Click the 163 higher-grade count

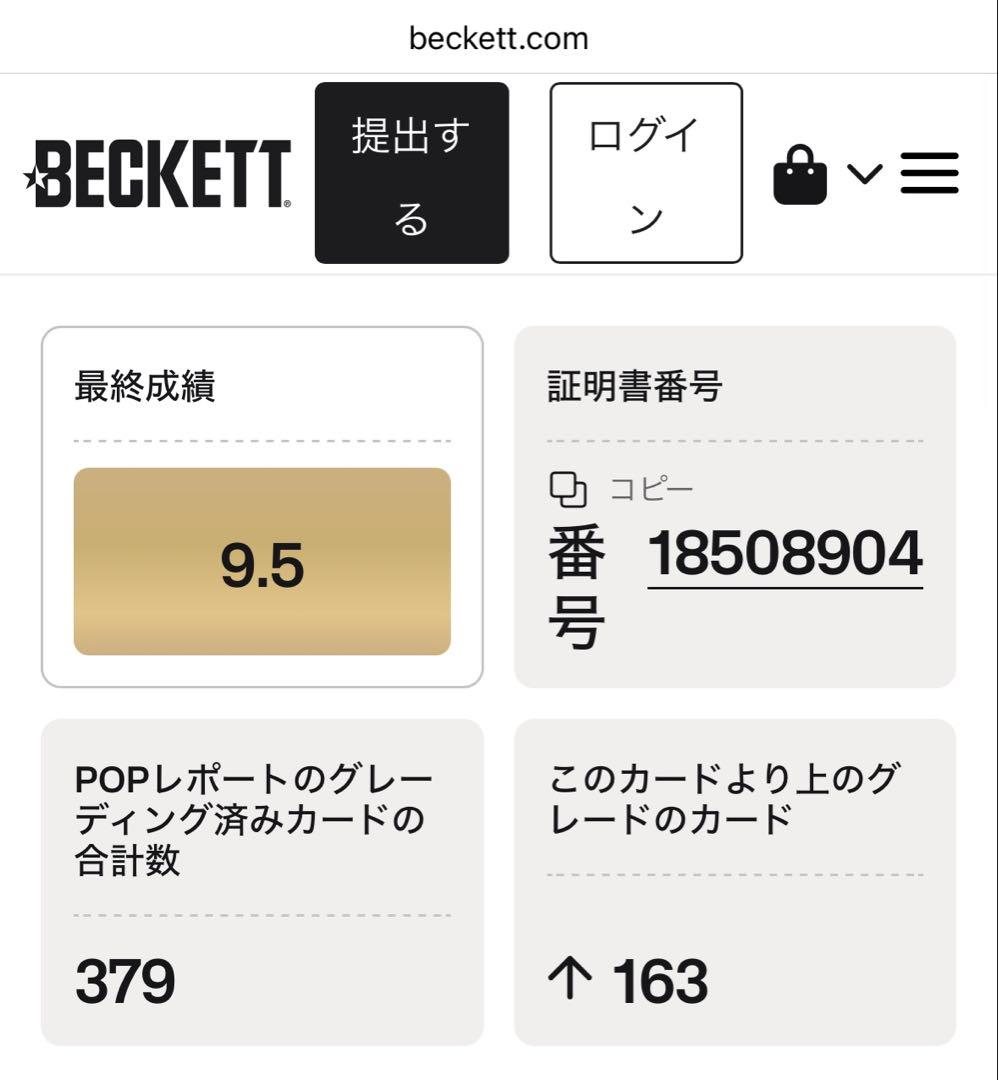(660, 981)
